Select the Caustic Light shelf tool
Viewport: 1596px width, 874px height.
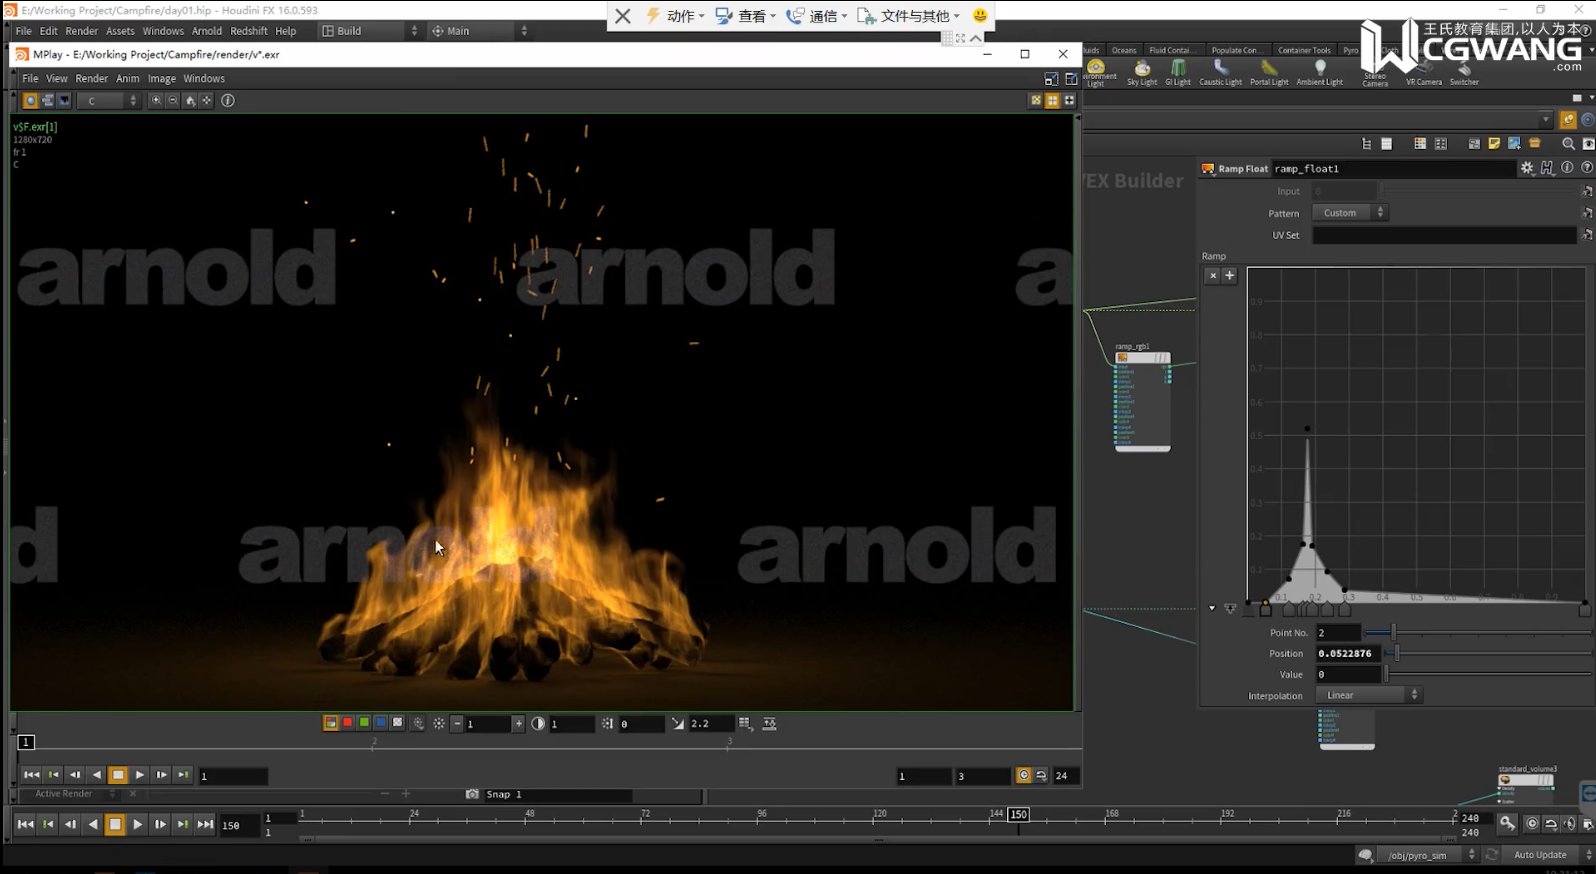pos(1220,72)
